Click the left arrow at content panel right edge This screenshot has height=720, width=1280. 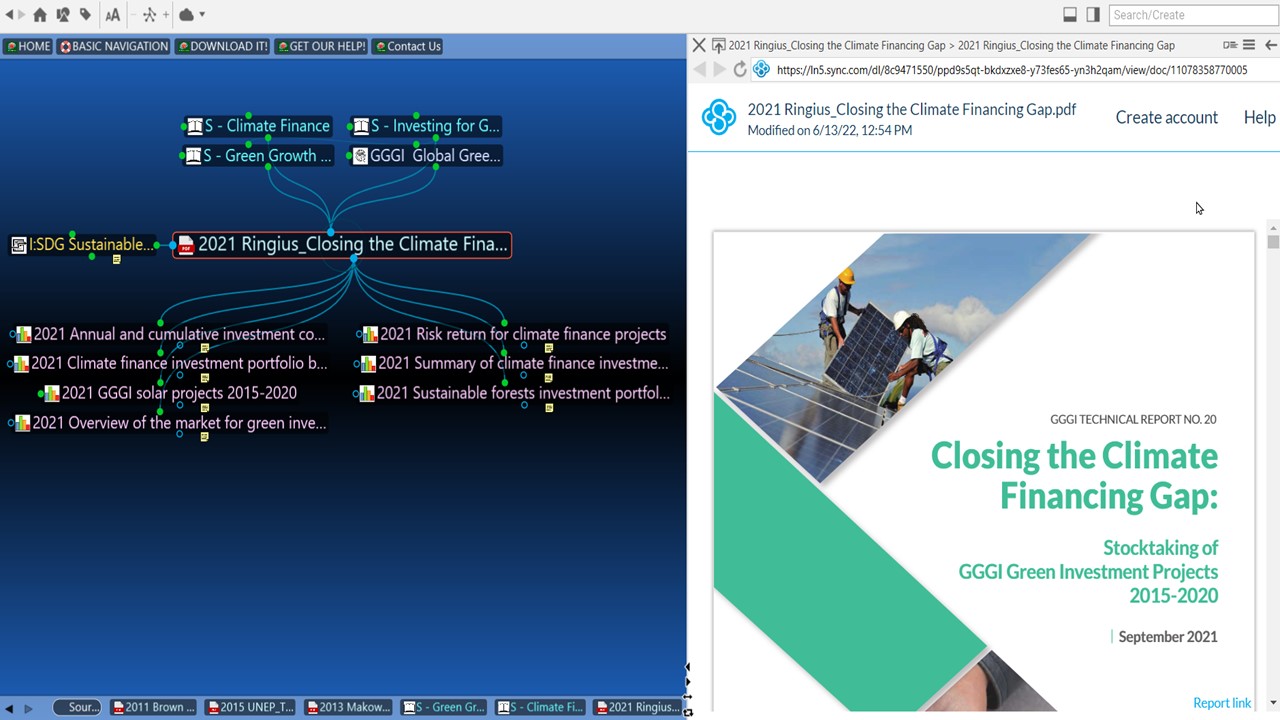(1270, 45)
